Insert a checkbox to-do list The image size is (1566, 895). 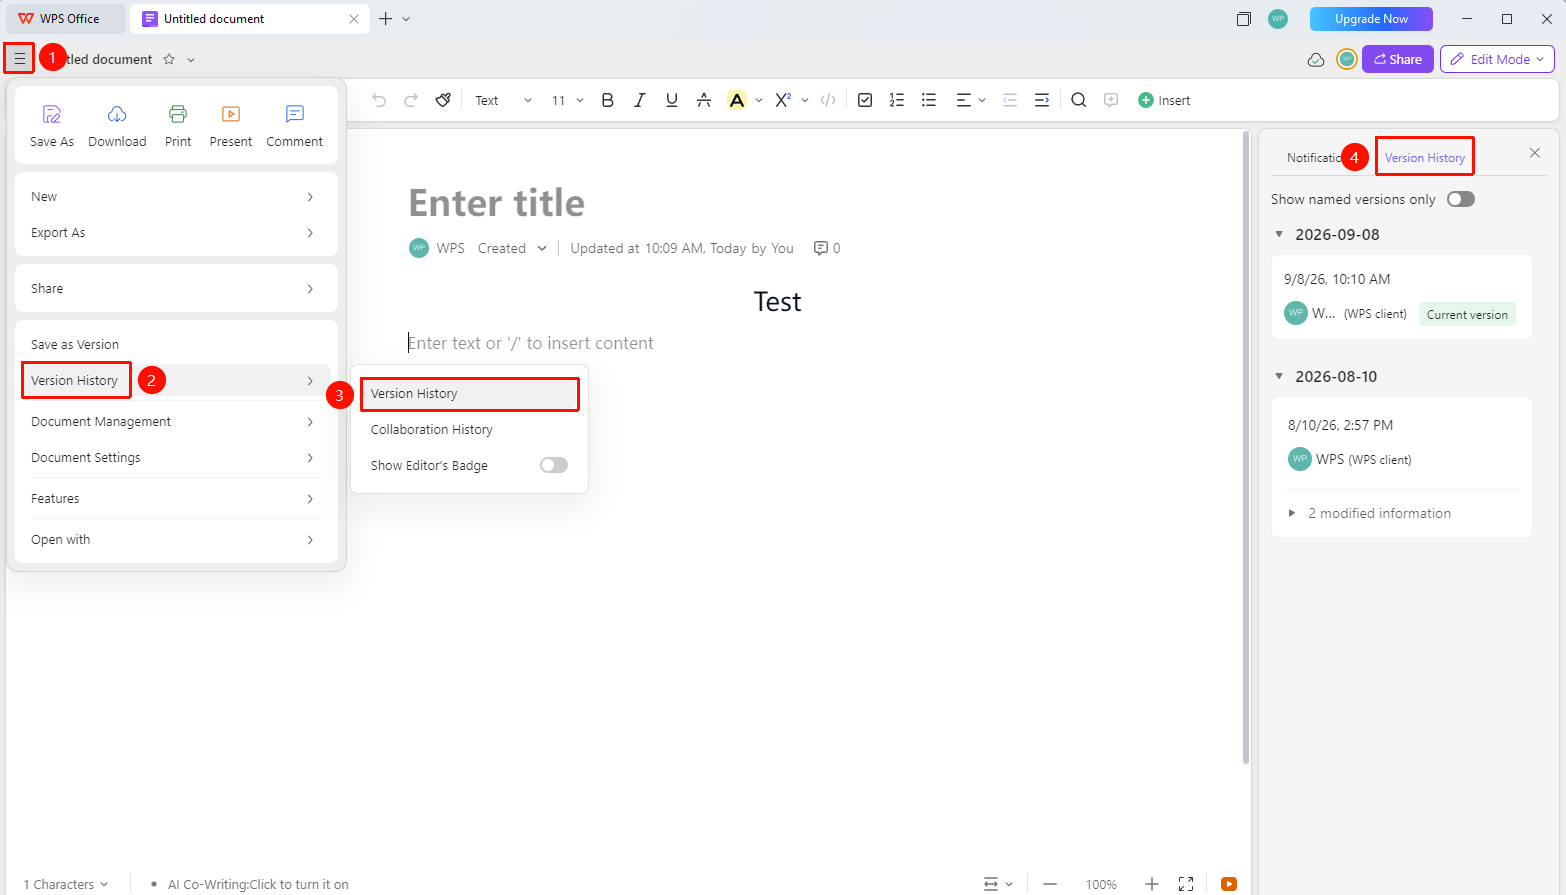tap(865, 100)
